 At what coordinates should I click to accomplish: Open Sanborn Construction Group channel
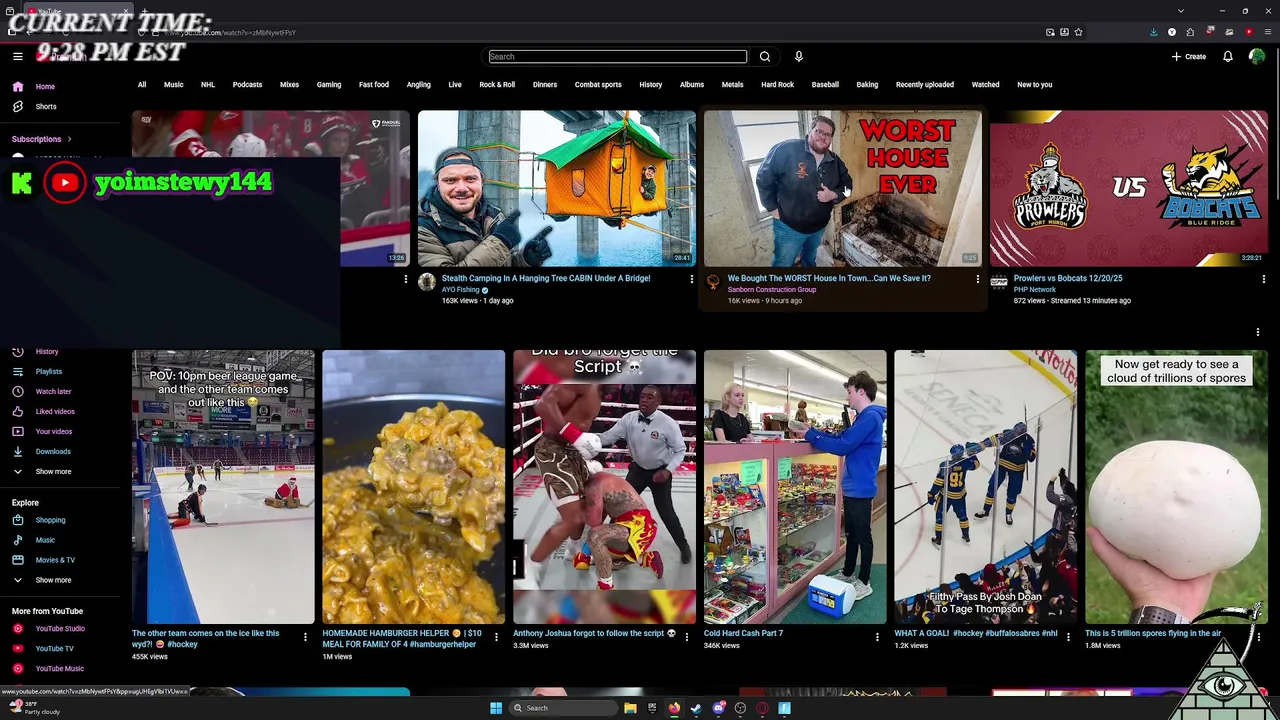click(x=772, y=290)
